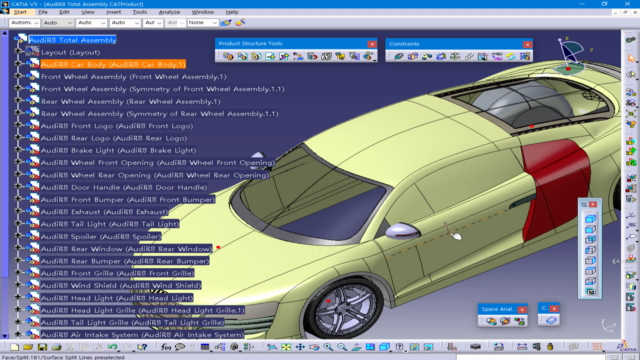The width and height of the screenshot is (640, 360).
Task: Click the New document icon in bottom toolbar
Action: click(15, 347)
